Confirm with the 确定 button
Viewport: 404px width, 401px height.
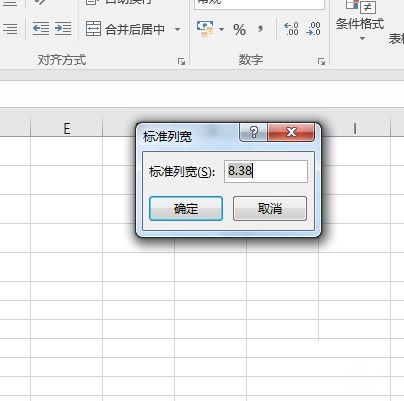186,209
